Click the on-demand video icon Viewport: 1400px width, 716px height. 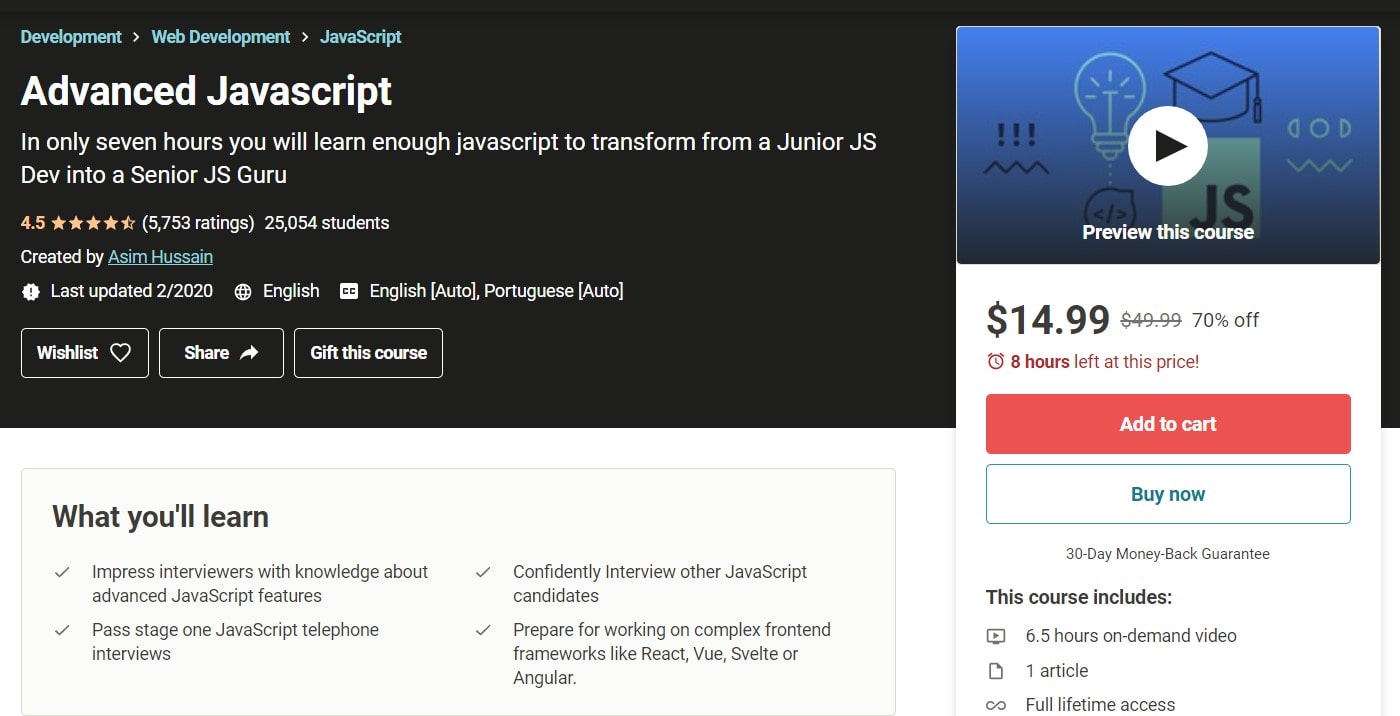click(996, 636)
